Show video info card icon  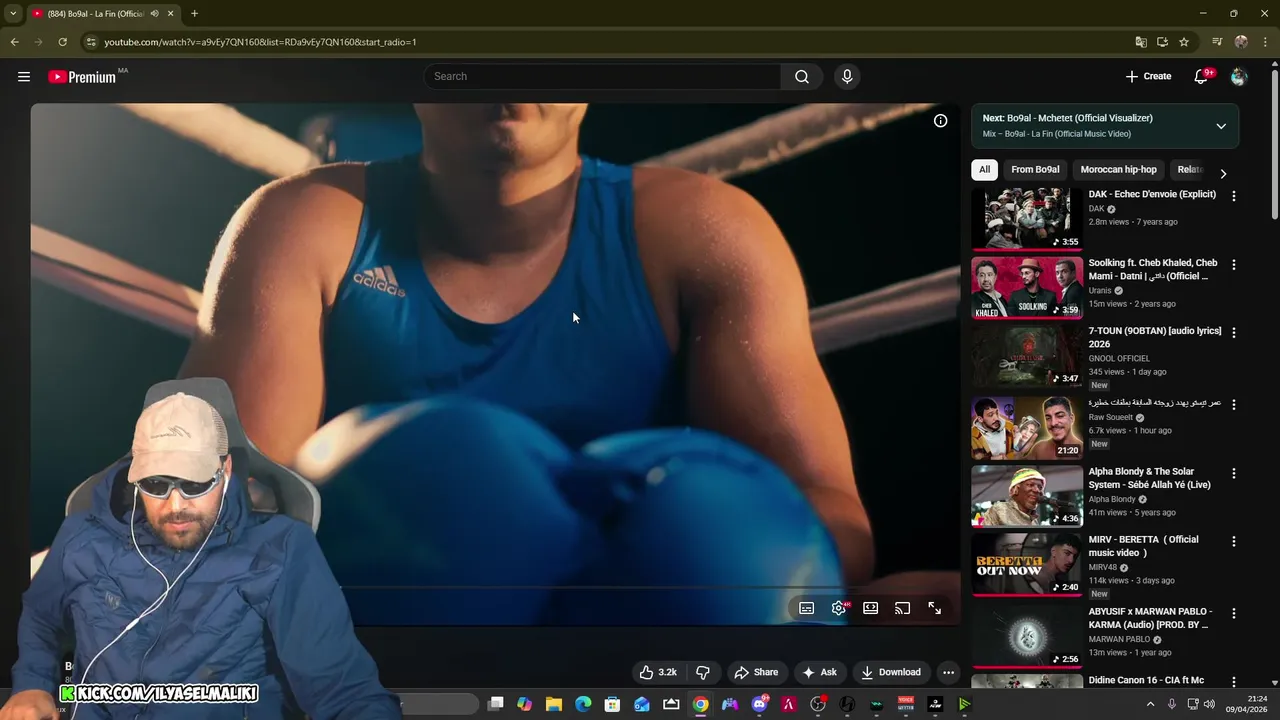940,121
